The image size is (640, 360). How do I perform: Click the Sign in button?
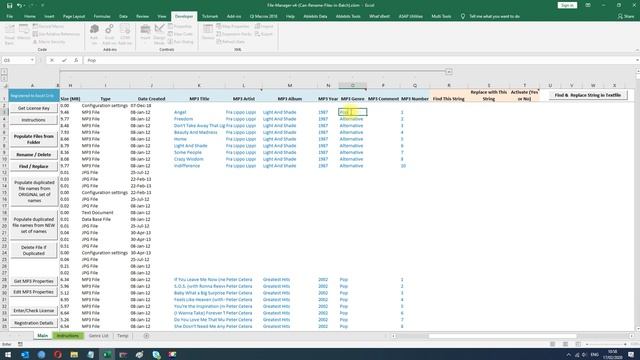click(567, 5)
